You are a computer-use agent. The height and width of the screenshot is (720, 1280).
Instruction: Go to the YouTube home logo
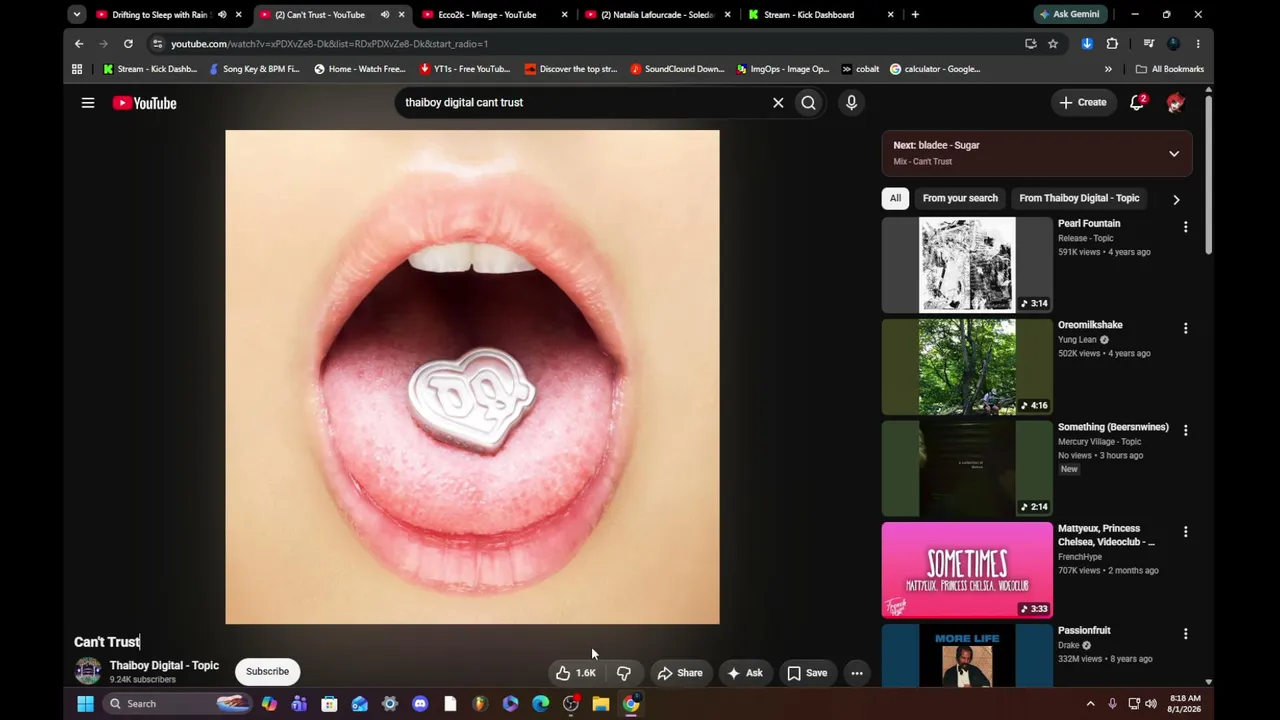[144, 103]
